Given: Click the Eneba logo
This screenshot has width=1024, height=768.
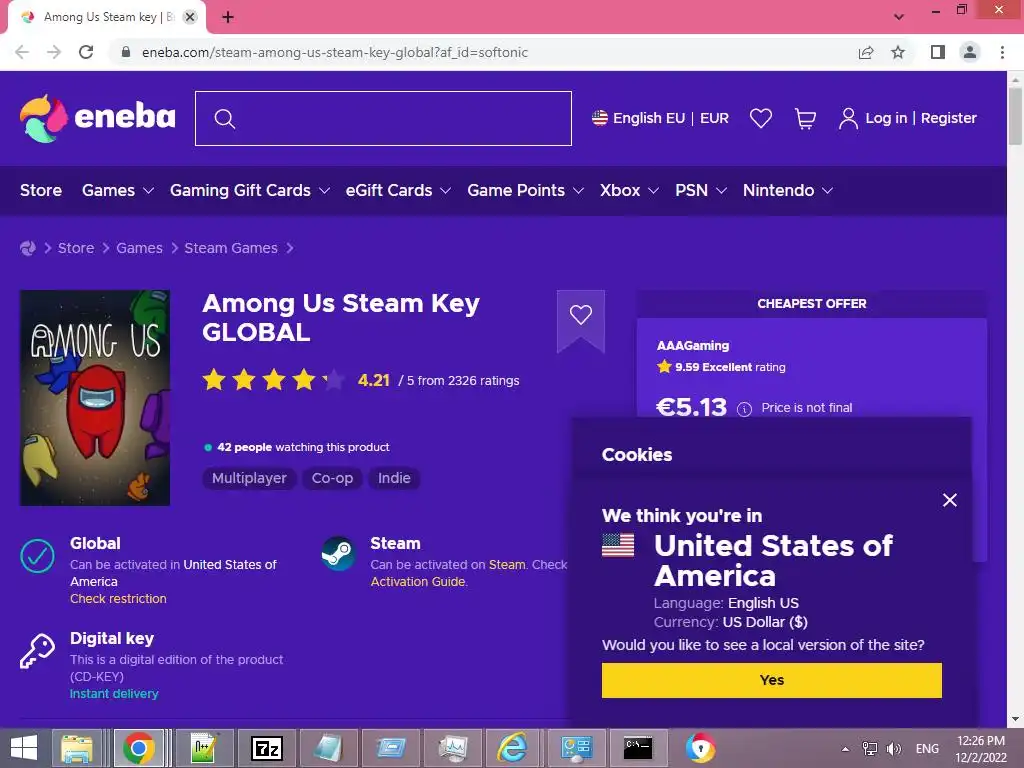Looking at the screenshot, I should pos(97,118).
